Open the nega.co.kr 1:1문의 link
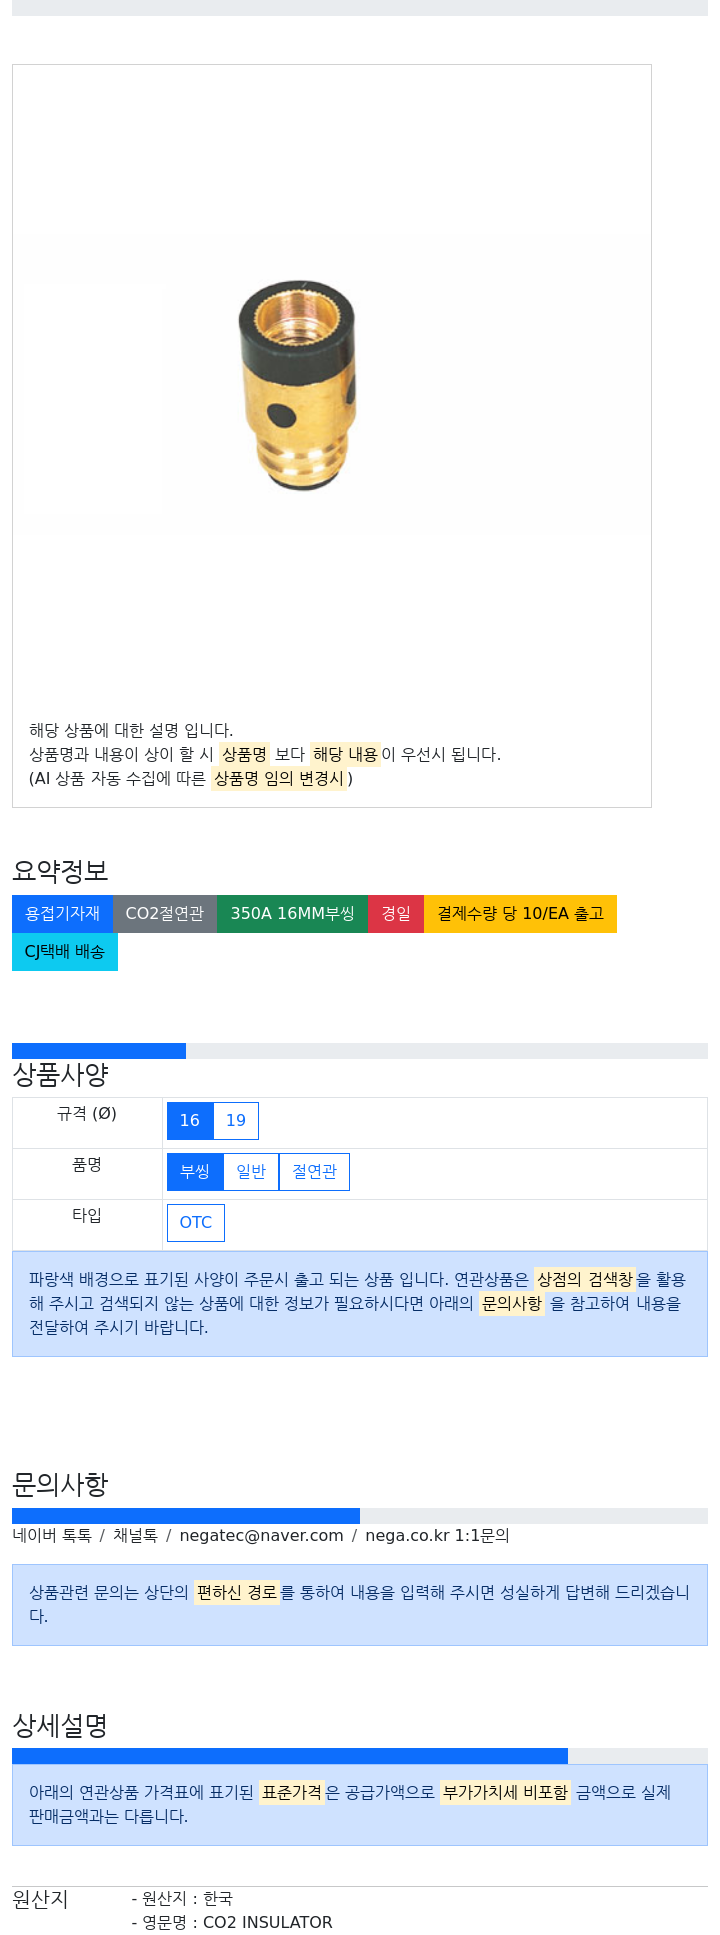The image size is (720, 1935). pyautogui.click(x=437, y=1536)
